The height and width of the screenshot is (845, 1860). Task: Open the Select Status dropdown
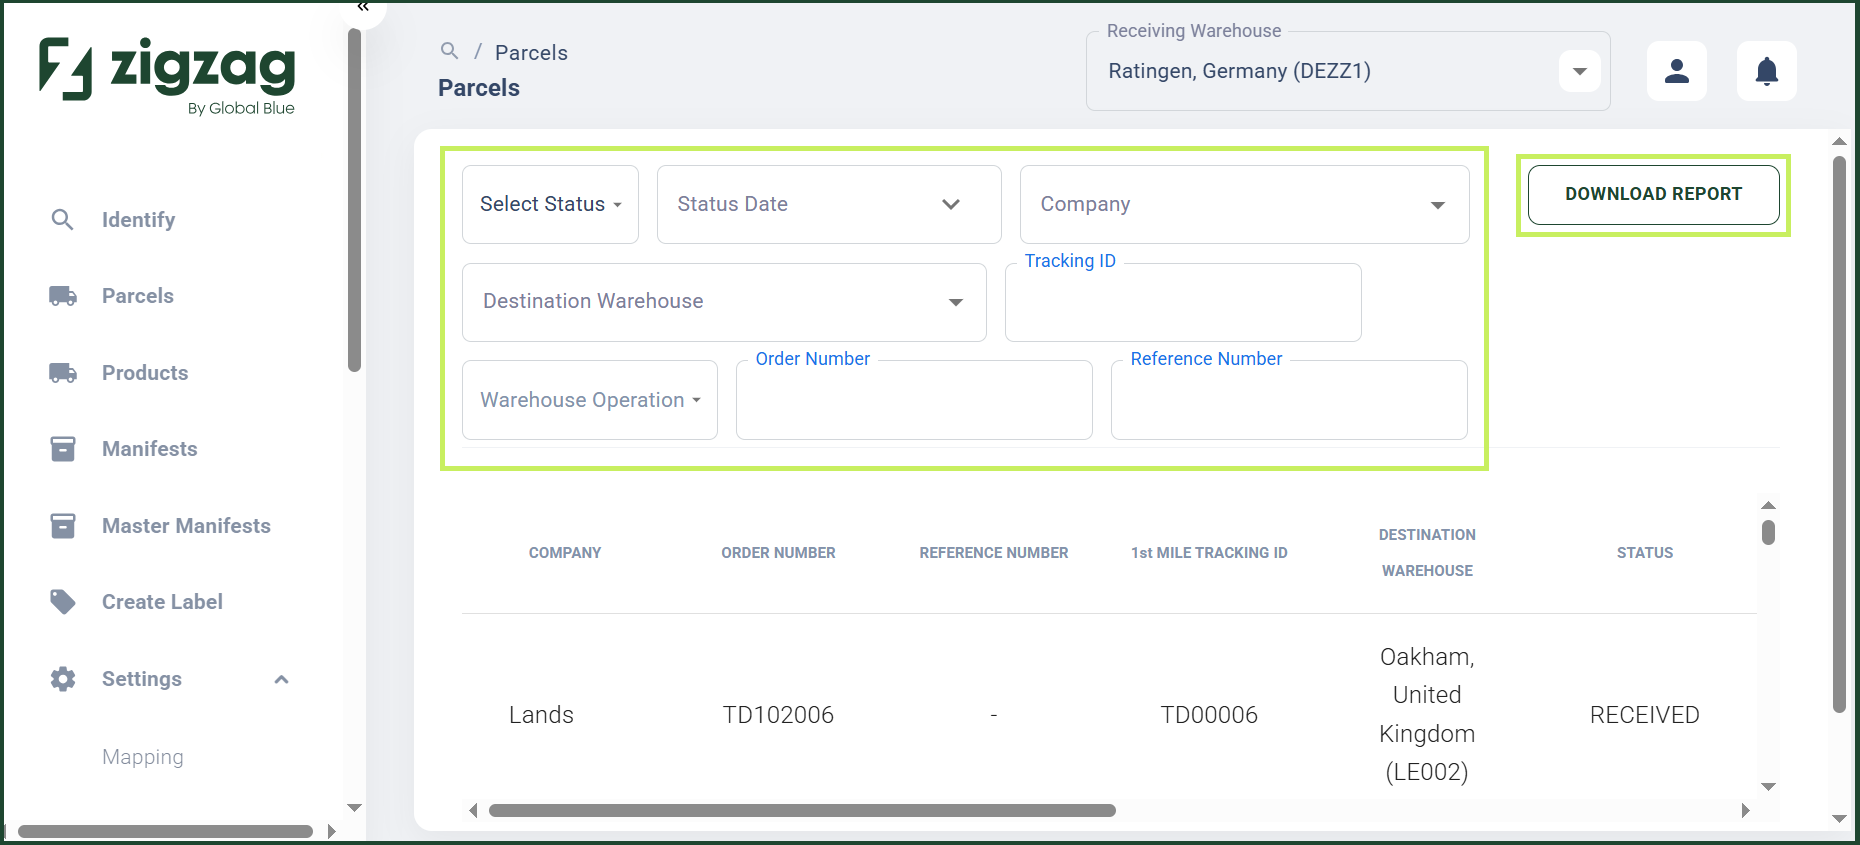tap(550, 204)
